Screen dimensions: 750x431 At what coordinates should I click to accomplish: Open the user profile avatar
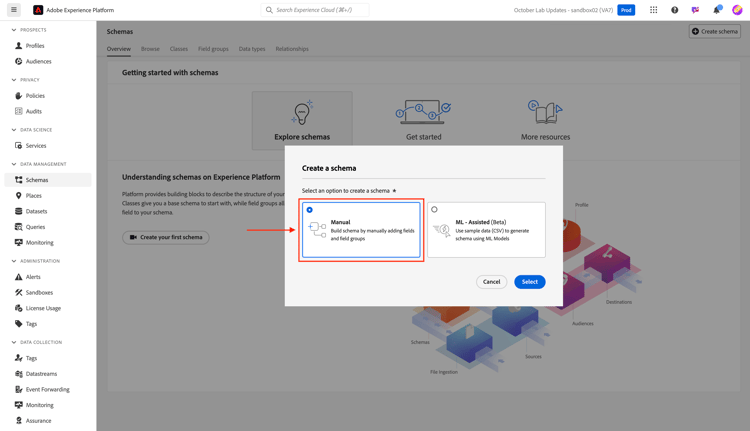click(x=737, y=10)
